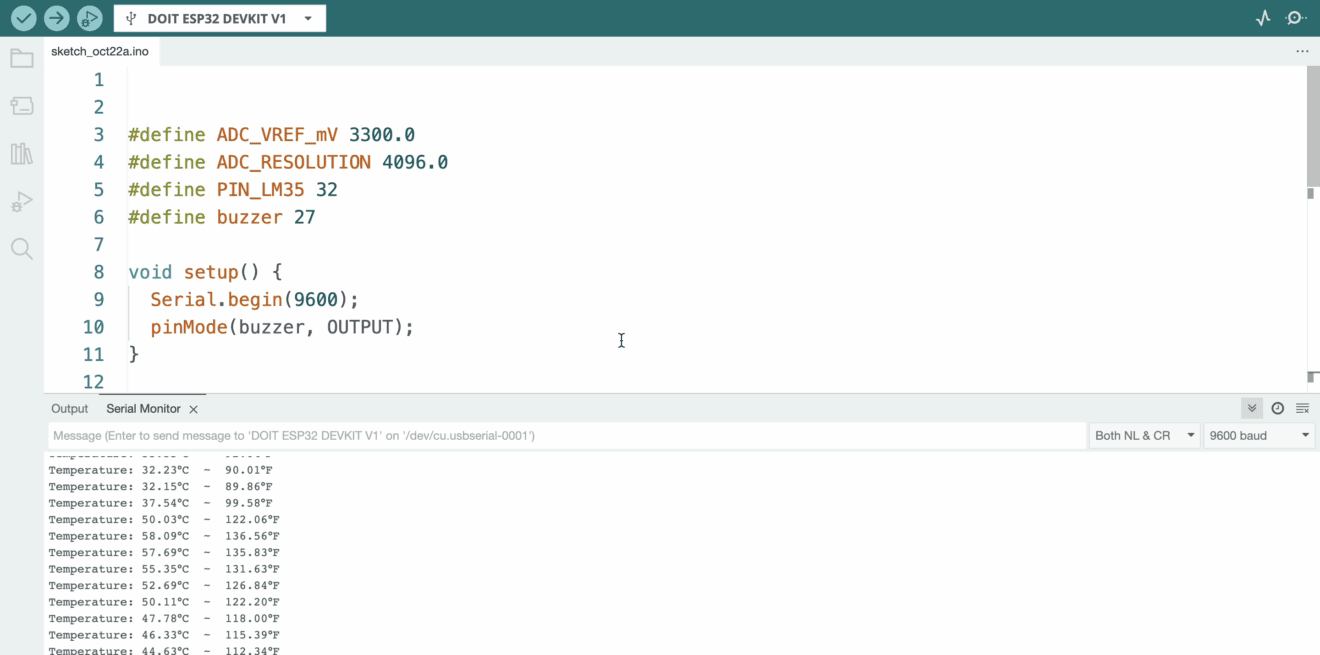Image resolution: width=1320 pixels, height=655 pixels.
Task: Toggle autoscroll in Serial Monitor
Action: point(1251,408)
